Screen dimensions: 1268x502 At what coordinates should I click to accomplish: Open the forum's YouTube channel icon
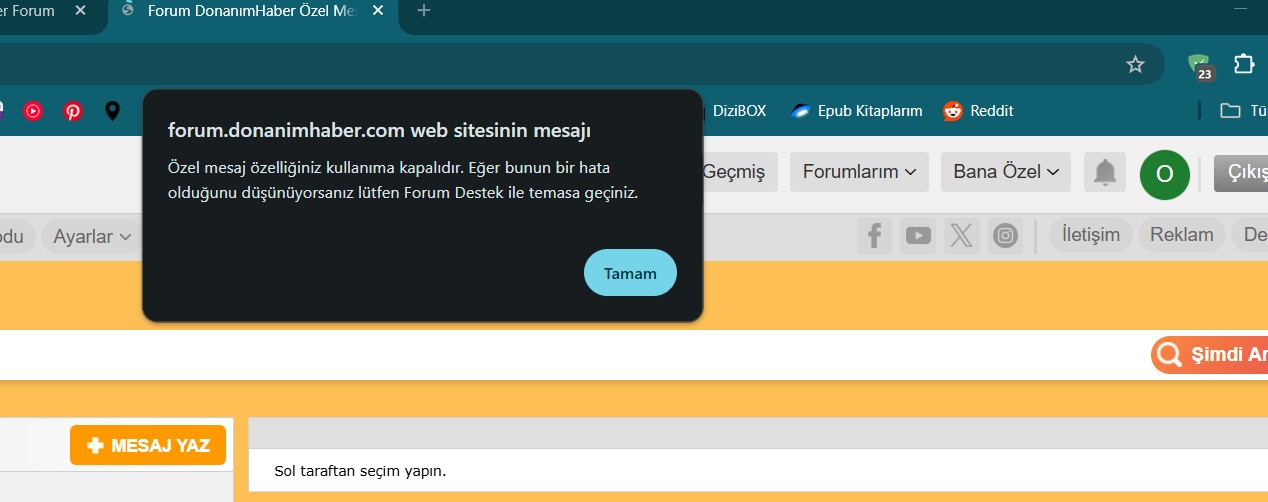(918, 236)
